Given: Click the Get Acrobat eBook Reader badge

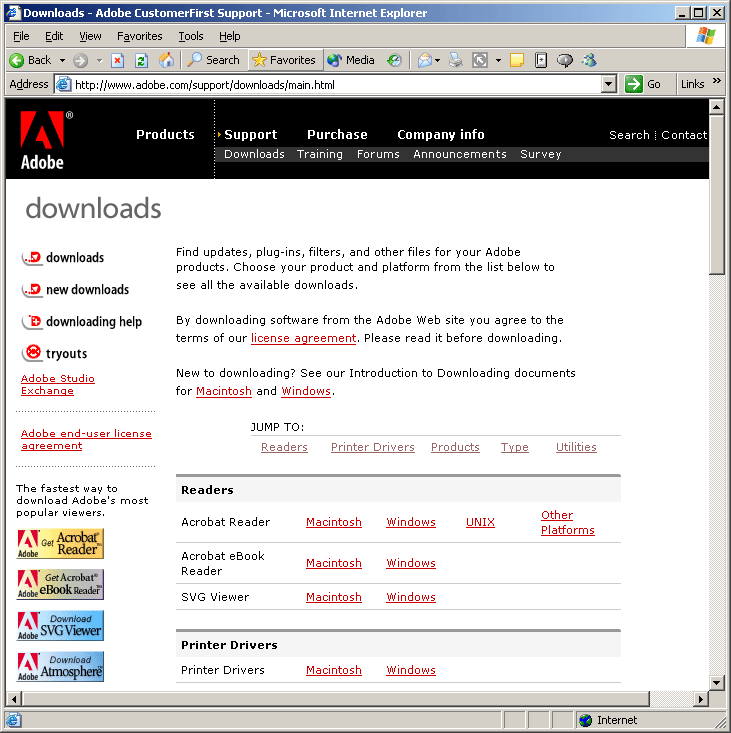Looking at the screenshot, I should coord(60,584).
